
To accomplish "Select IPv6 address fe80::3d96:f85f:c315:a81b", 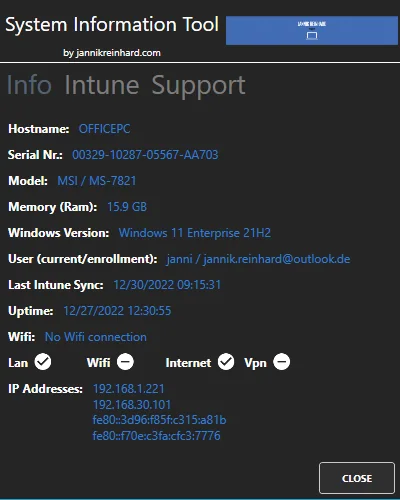I will 160,420.
